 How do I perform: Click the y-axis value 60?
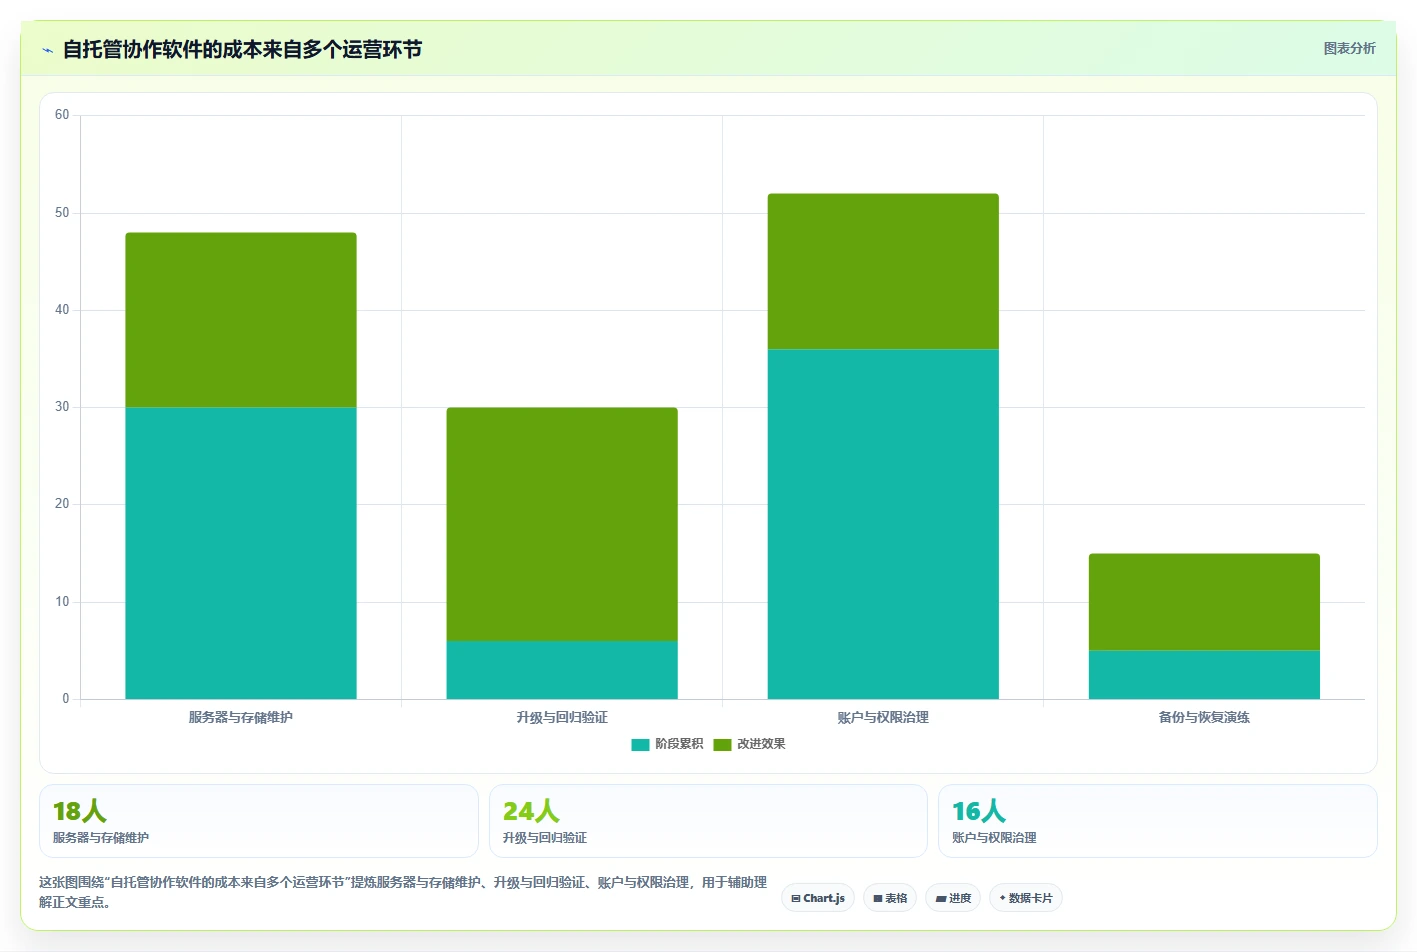pos(62,115)
